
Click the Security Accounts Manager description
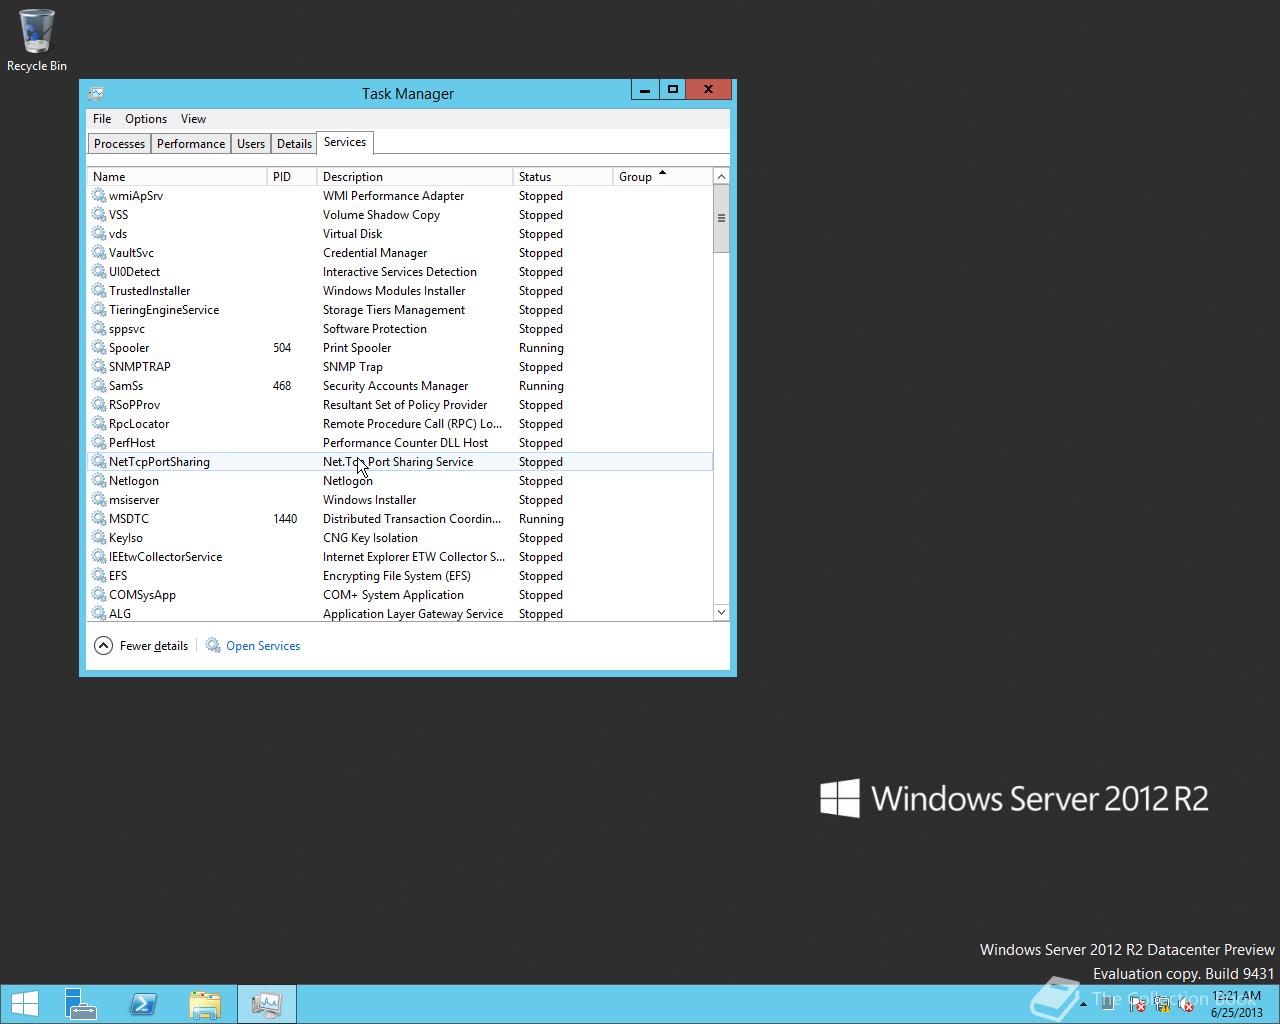(395, 386)
